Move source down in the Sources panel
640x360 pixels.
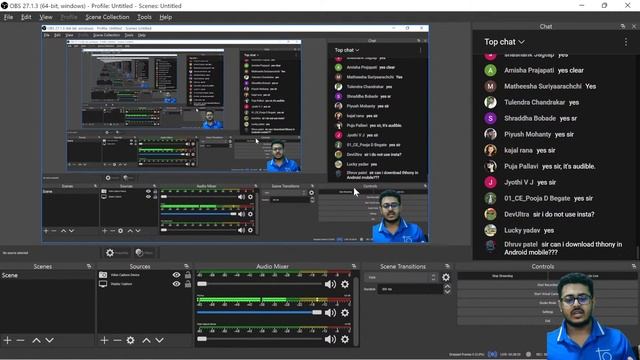[x=159, y=340]
